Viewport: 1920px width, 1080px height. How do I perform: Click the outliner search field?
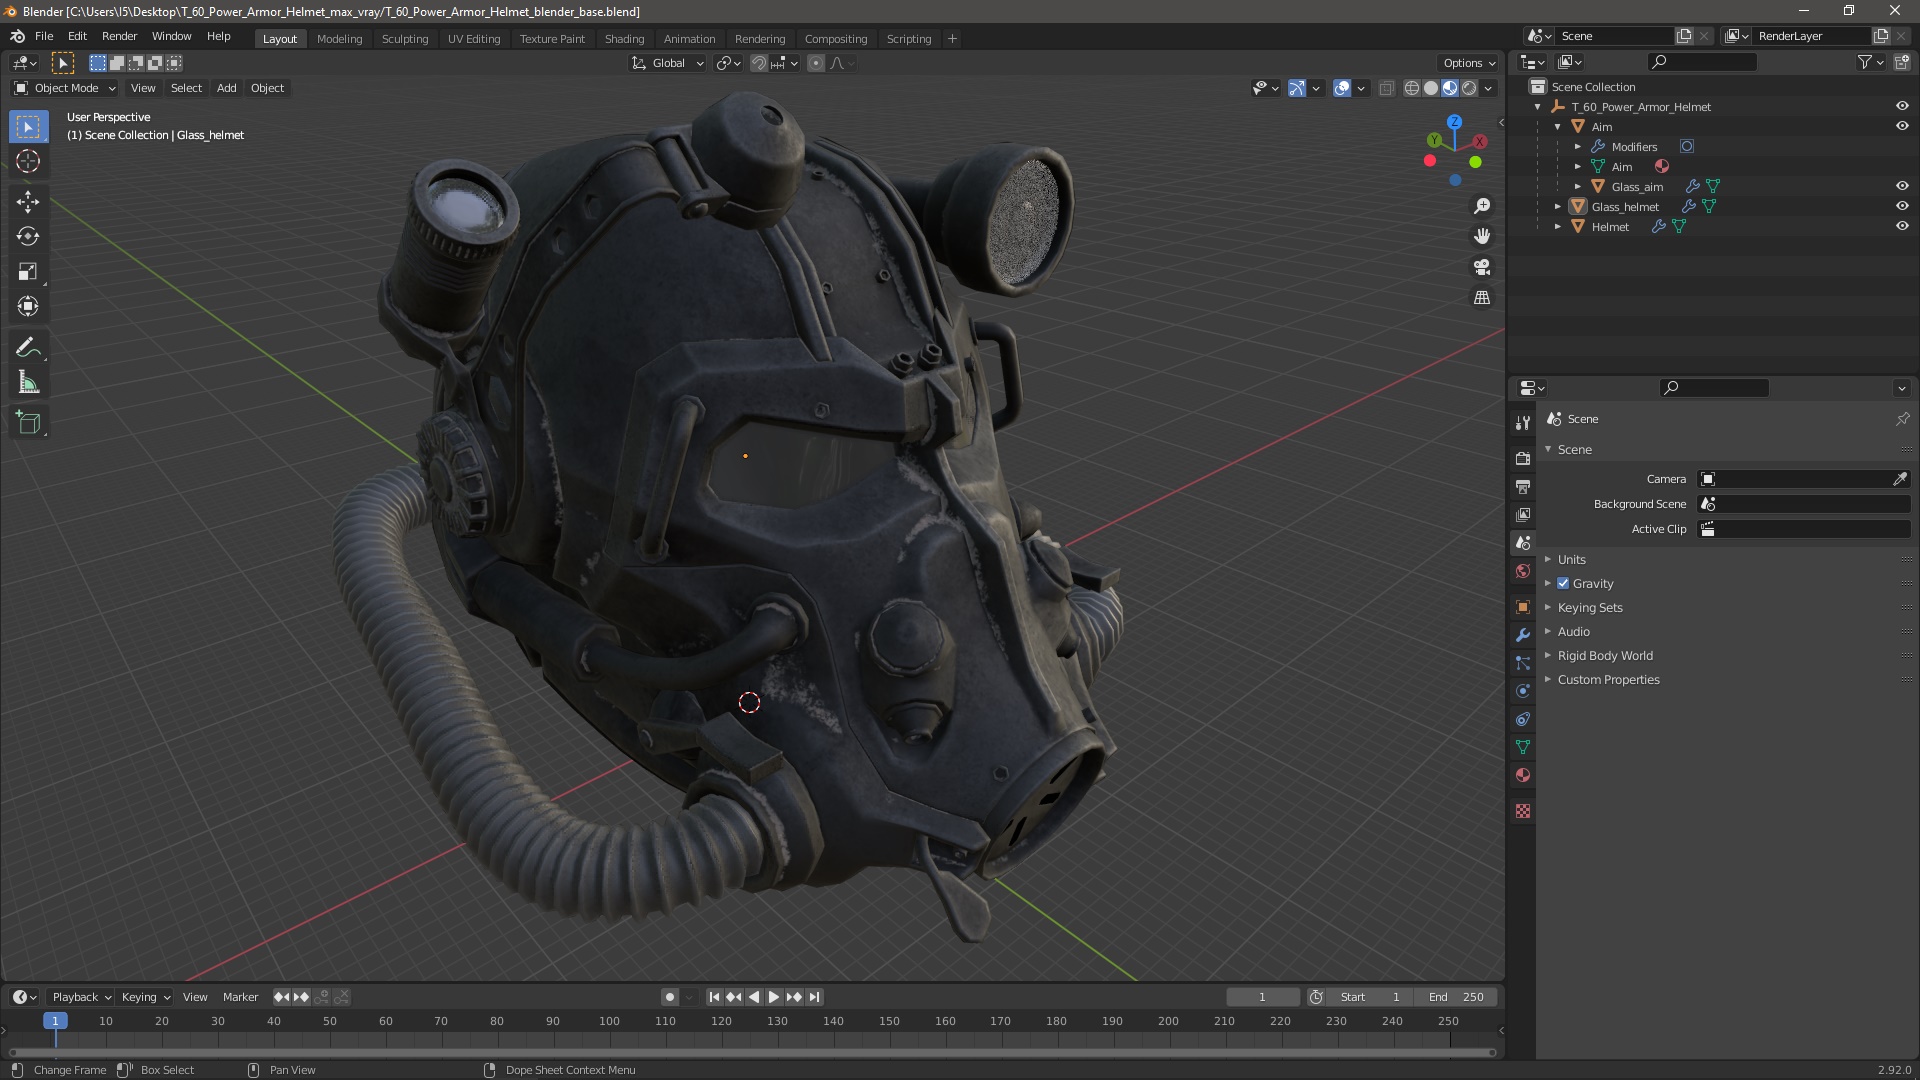tap(1702, 62)
